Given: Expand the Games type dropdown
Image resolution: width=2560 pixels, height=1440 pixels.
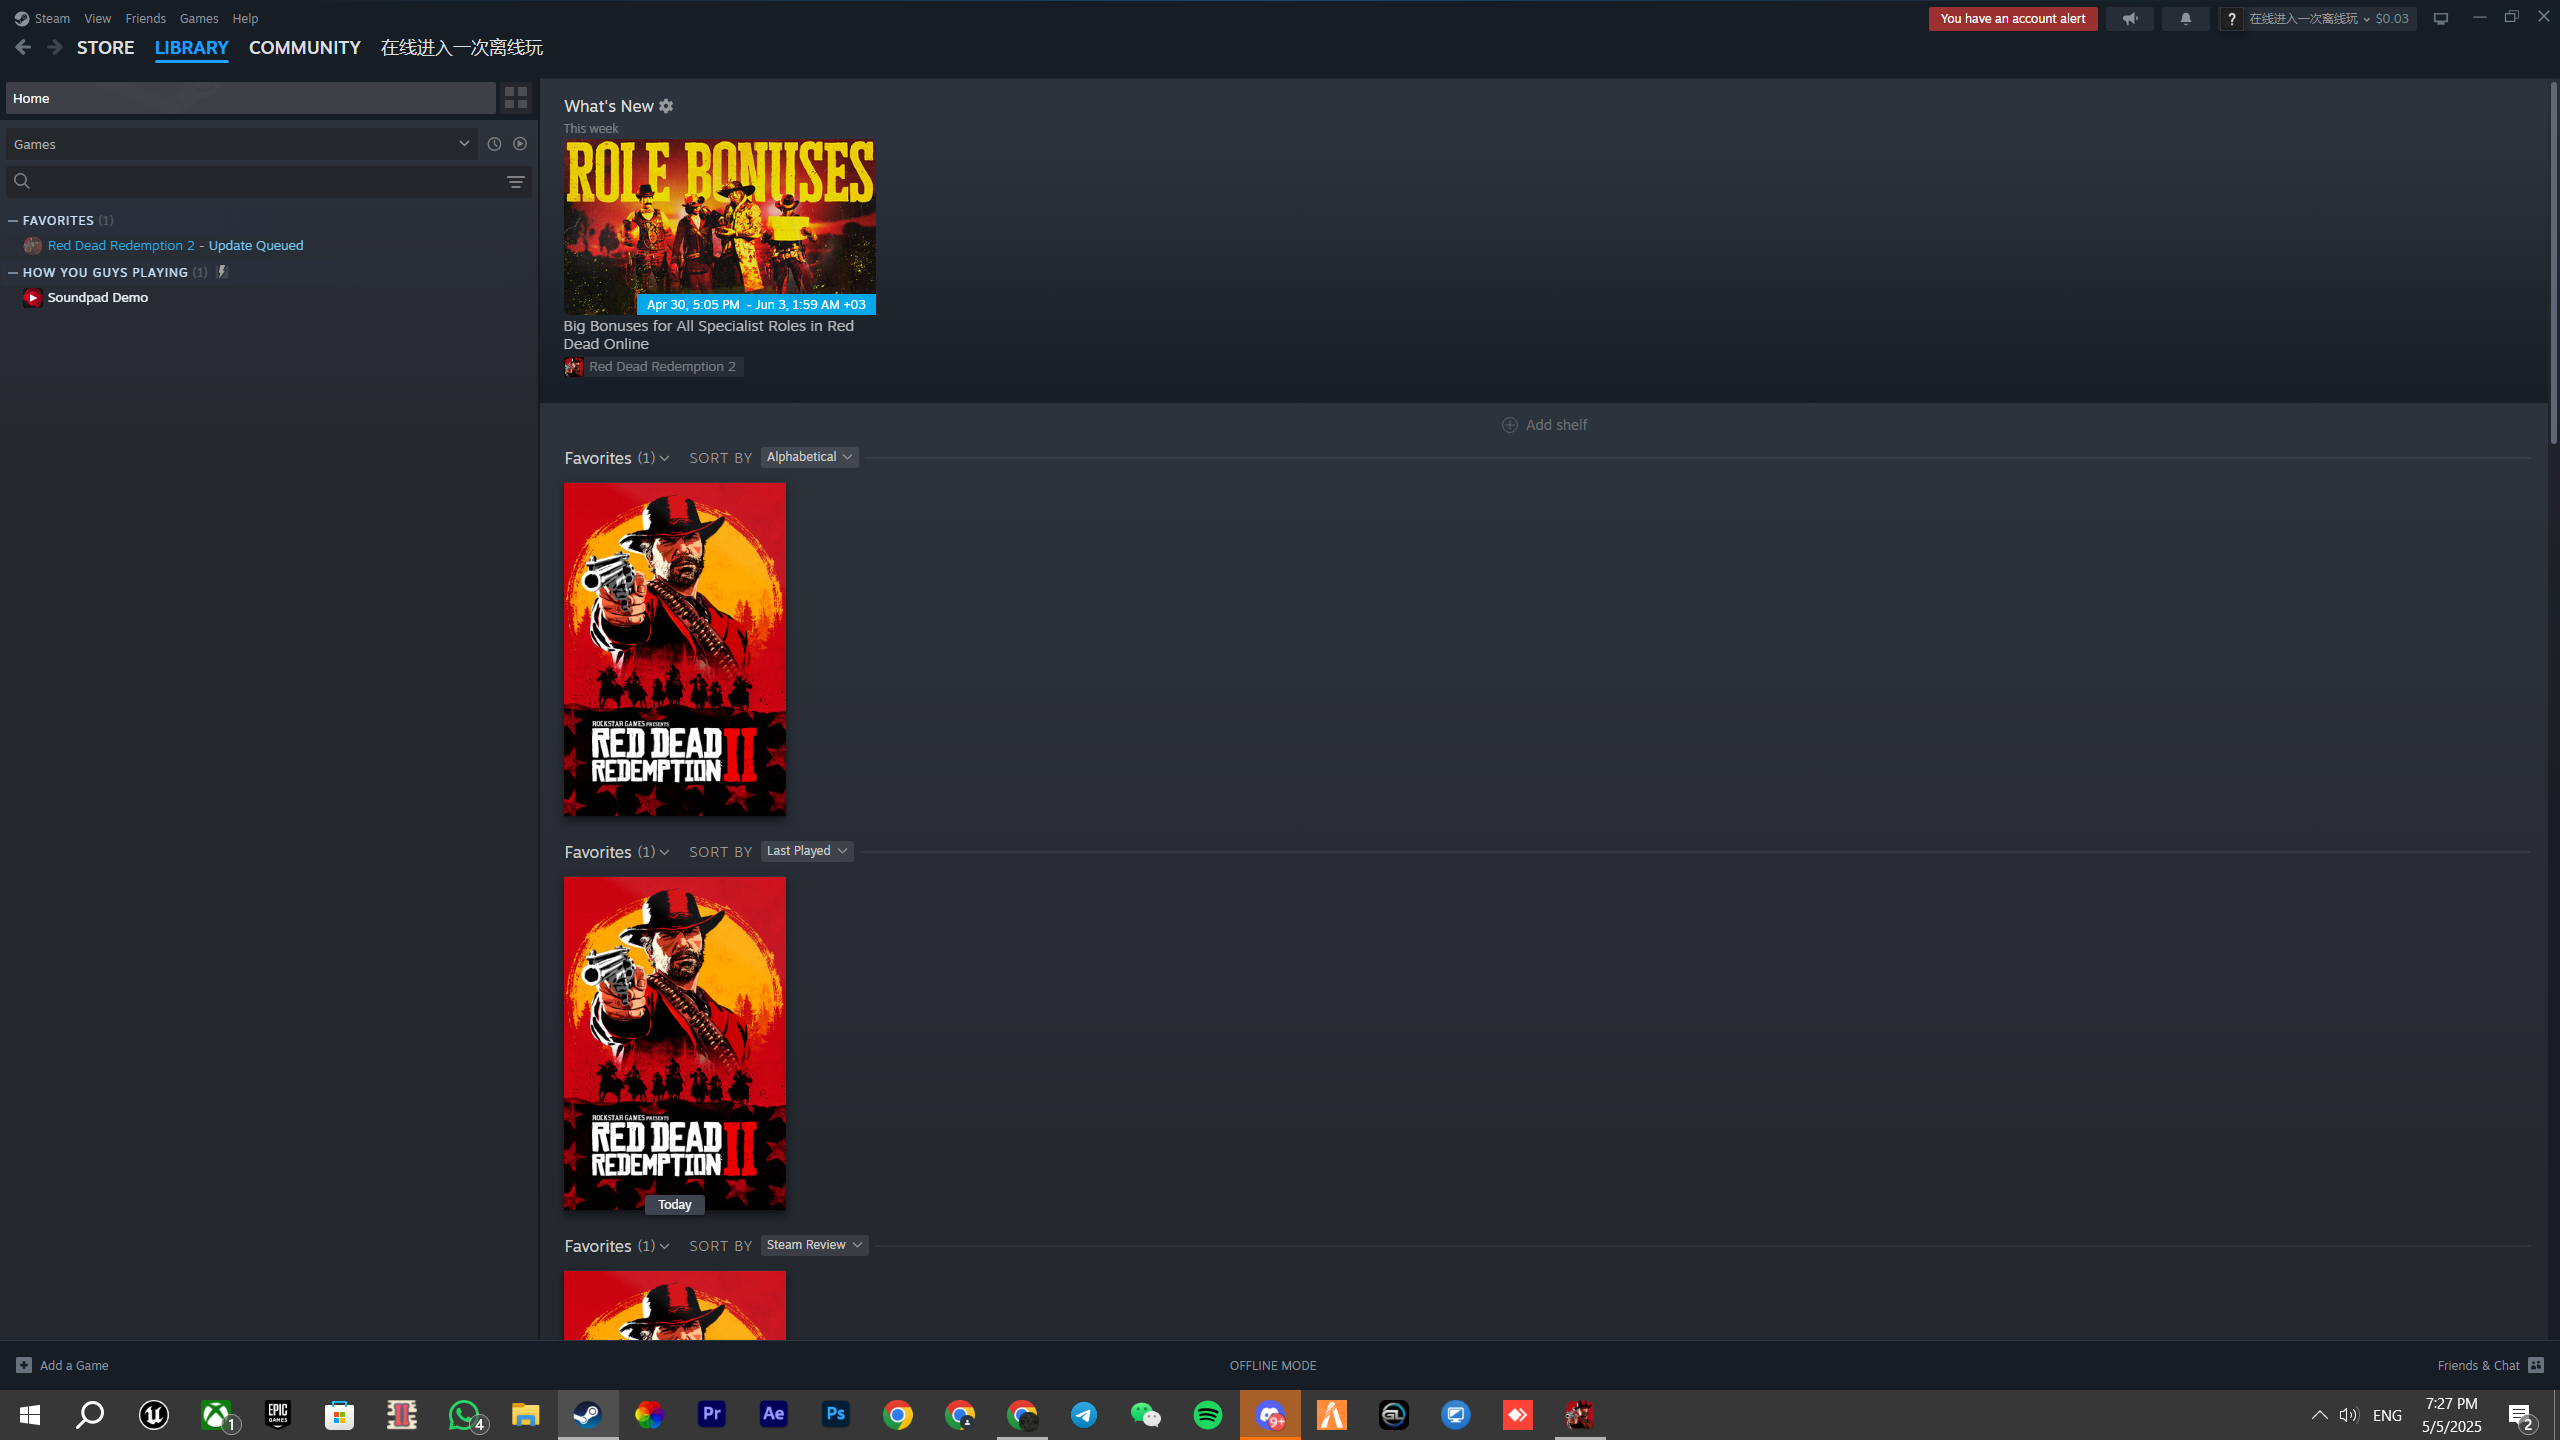Looking at the screenshot, I should [242, 144].
